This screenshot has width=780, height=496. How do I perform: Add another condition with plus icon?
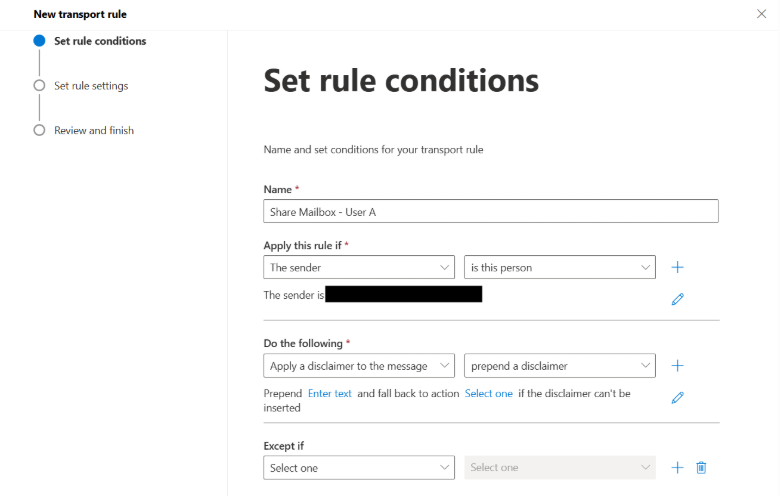point(677,267)
